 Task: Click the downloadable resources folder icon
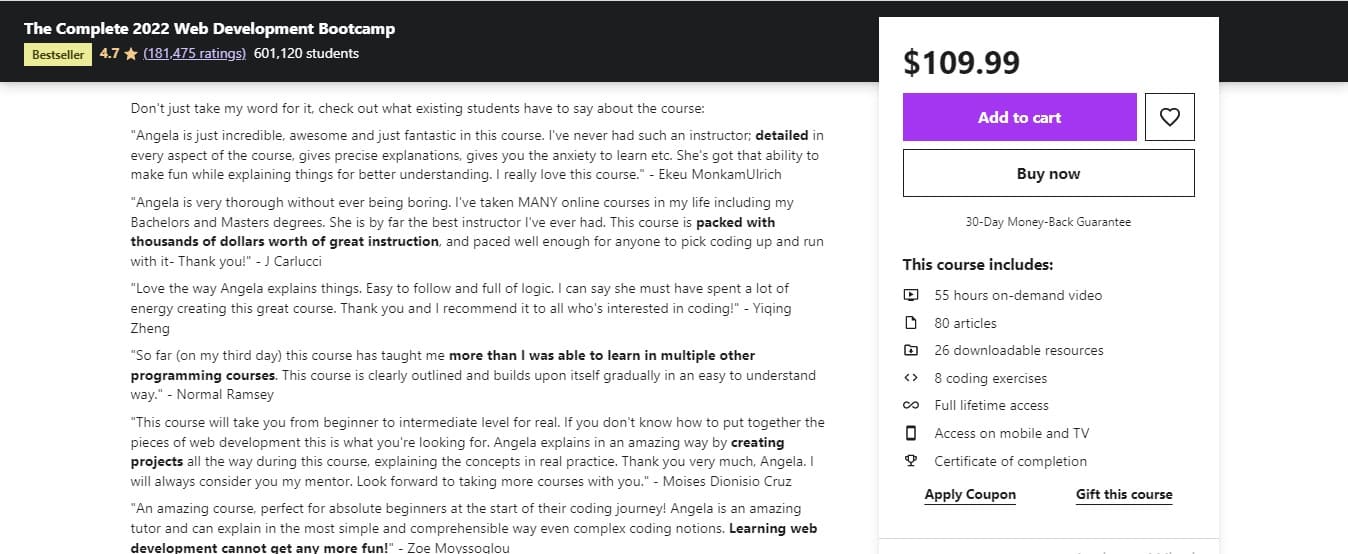click(x=911, y=351)
